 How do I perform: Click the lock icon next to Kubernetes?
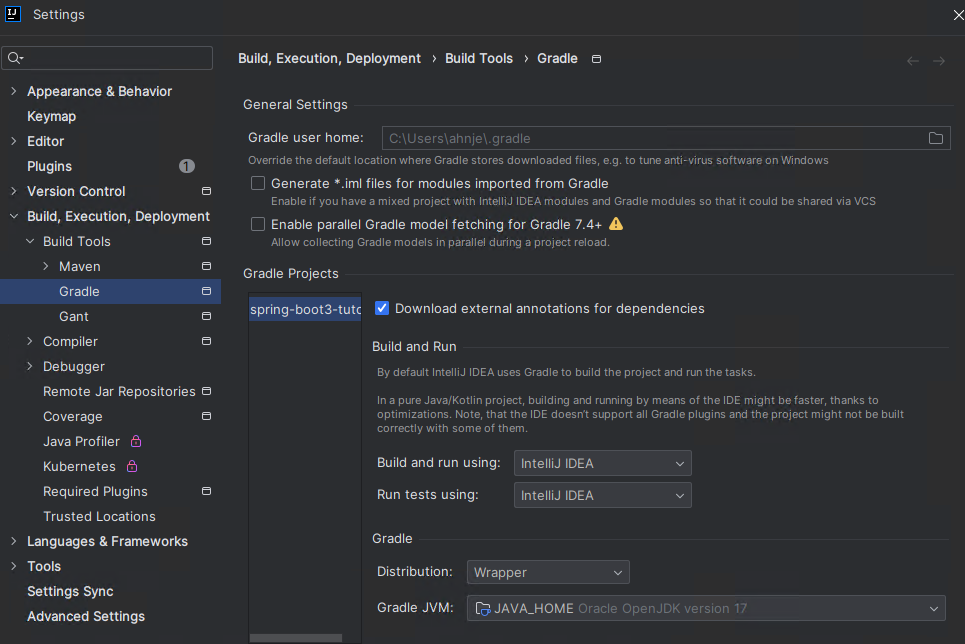tap(132, 466)
